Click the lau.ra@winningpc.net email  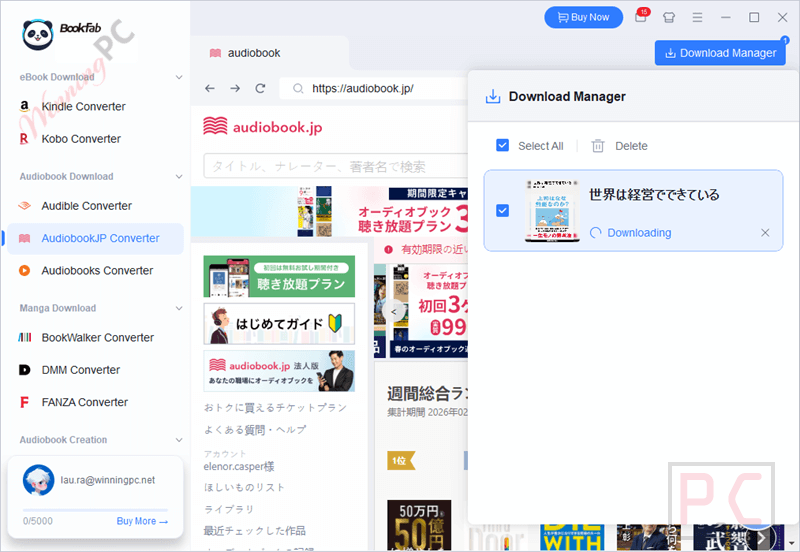[108, 480]
